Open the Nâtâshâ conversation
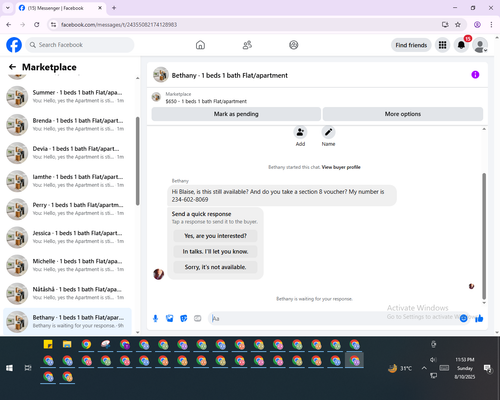500x400 pixels. 67,293
